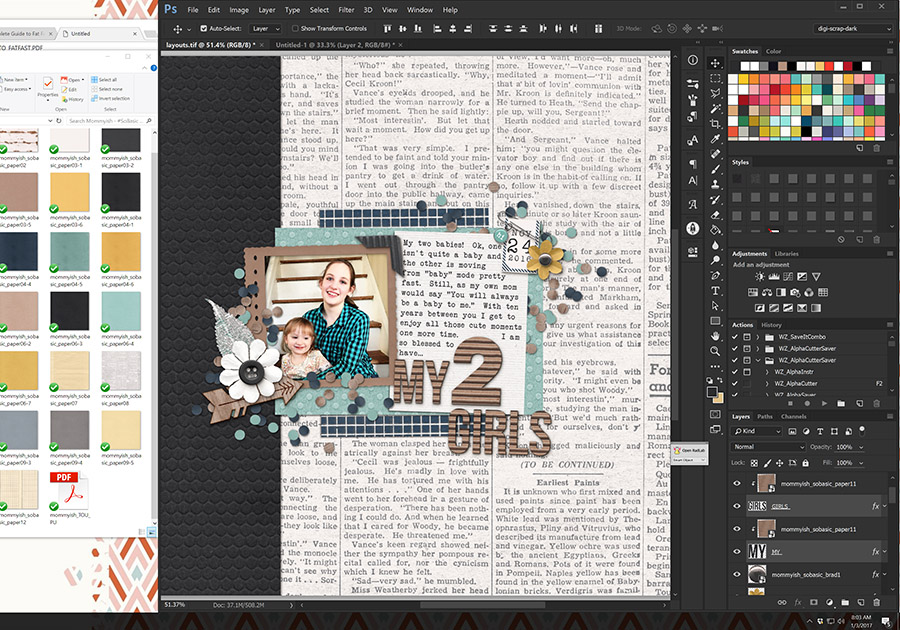Open the Opacity value dropdown arrow

(861, 447)
